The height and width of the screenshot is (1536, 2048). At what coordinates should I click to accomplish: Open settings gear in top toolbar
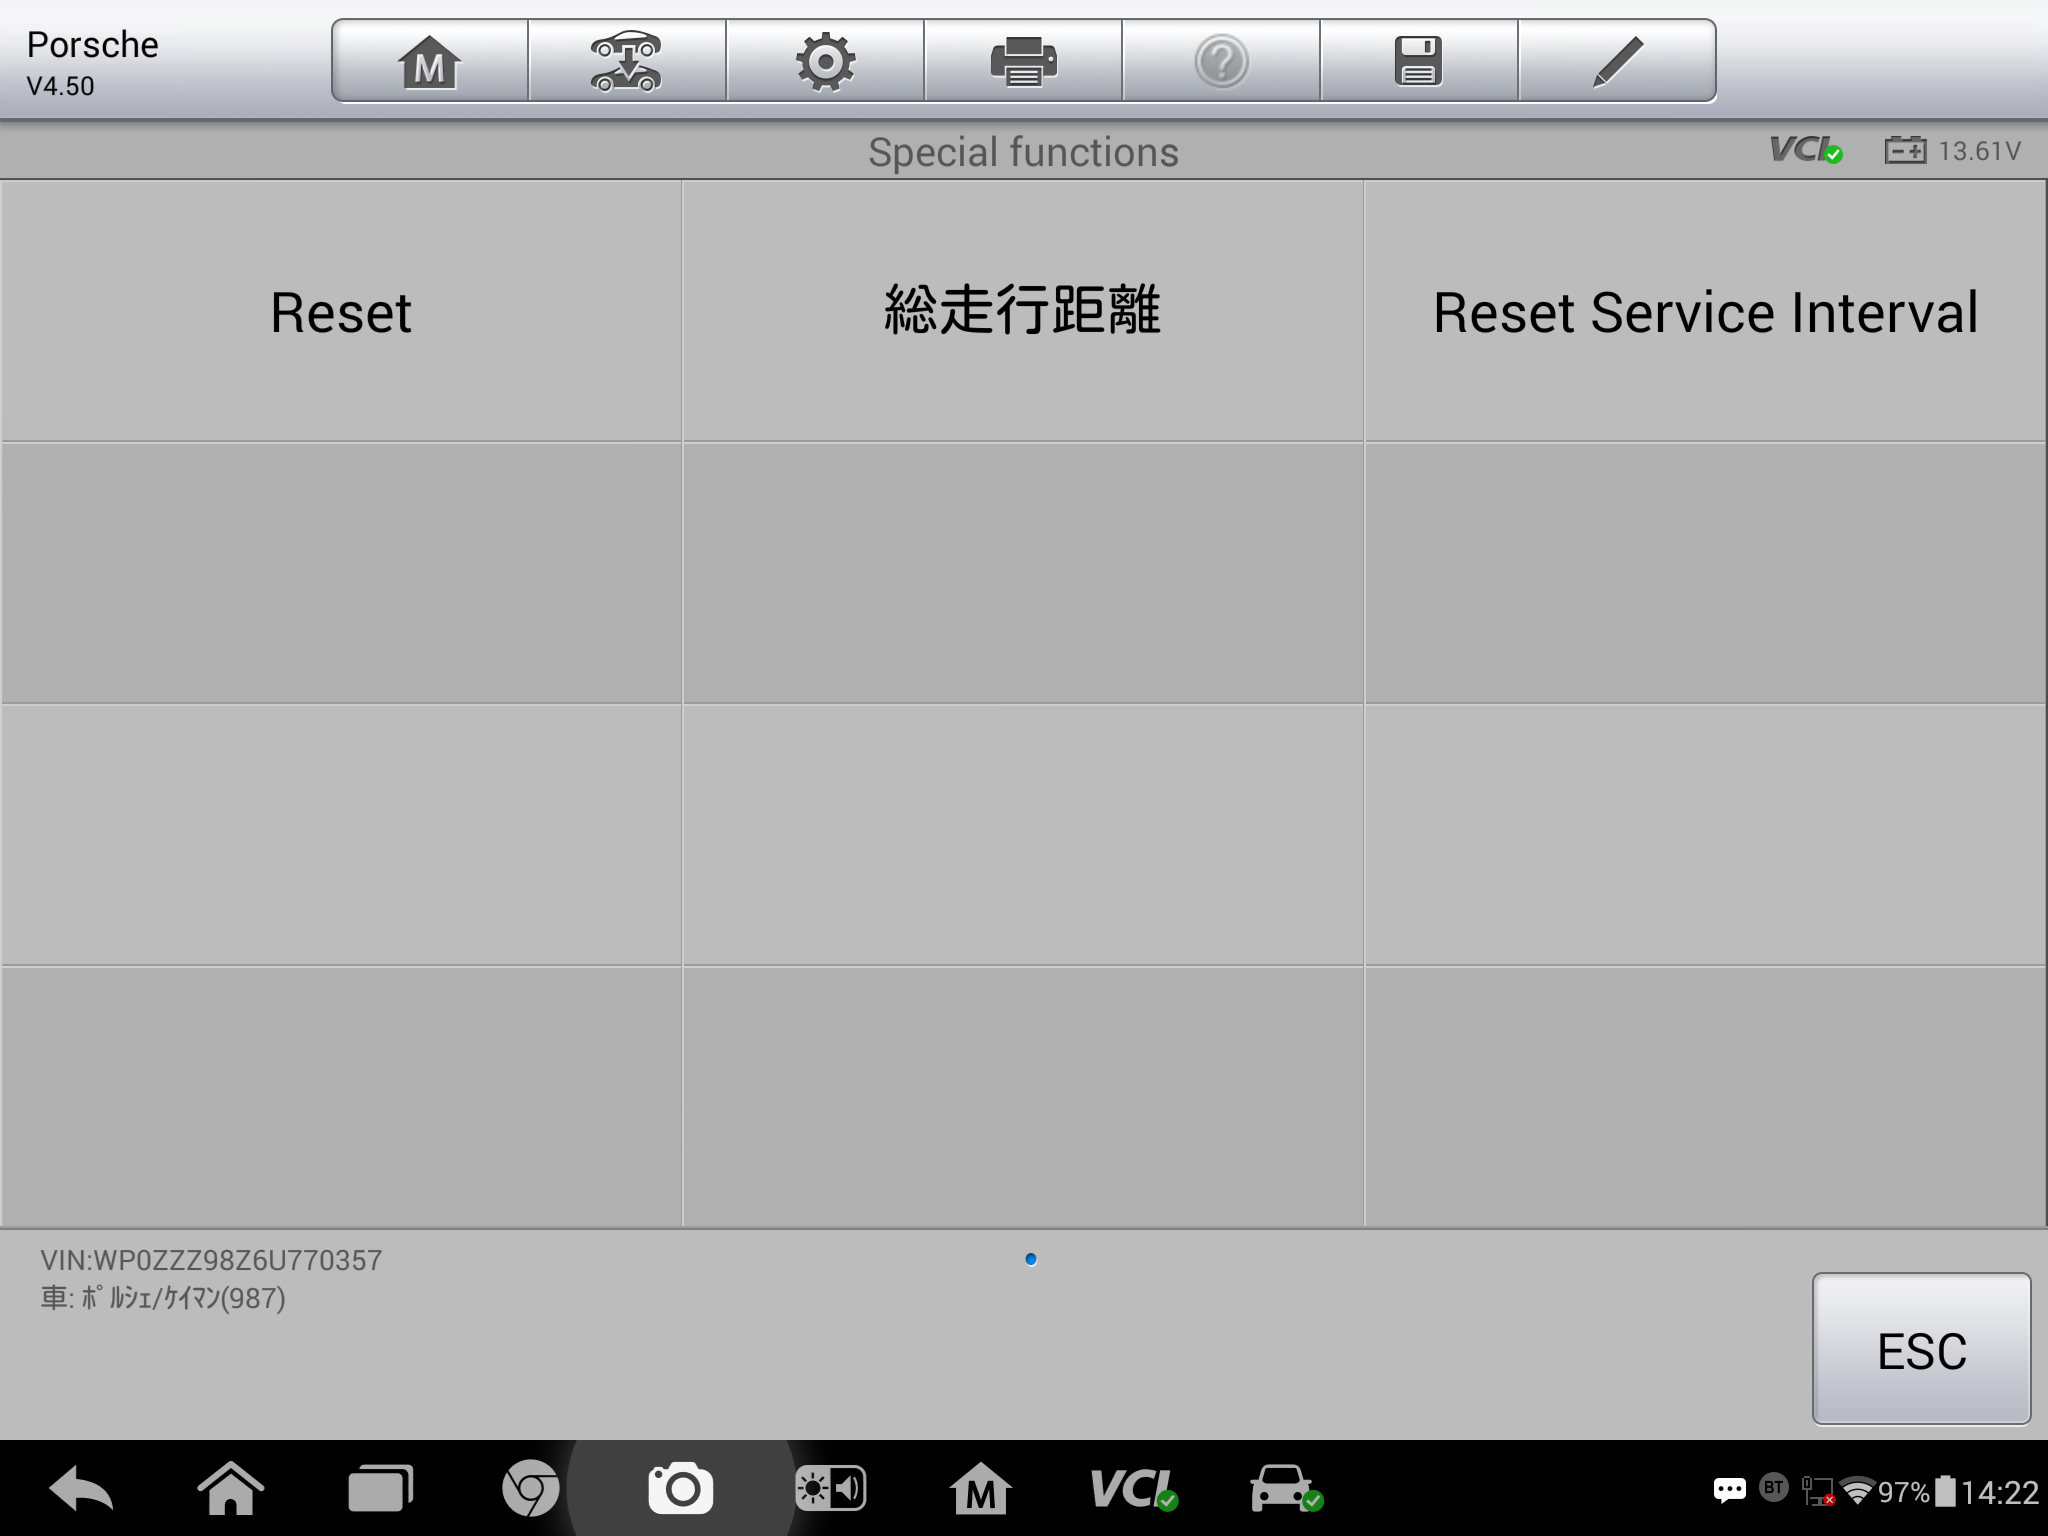pos(825,62)
